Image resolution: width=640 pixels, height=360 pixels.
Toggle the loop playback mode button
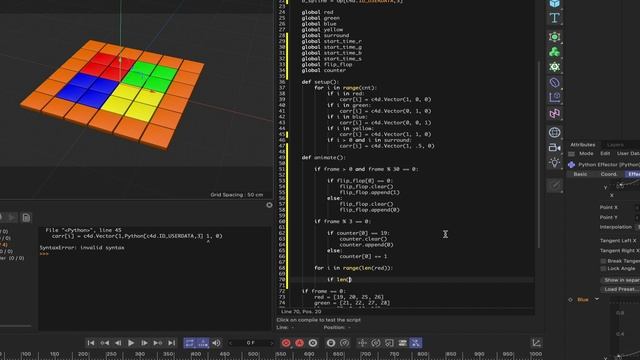(190, 343)
